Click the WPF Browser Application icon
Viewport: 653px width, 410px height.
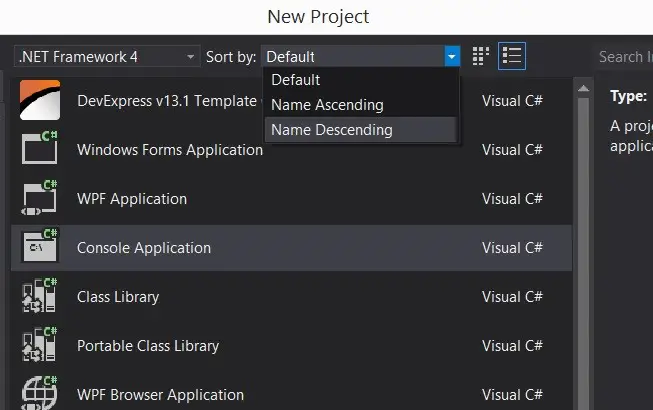[40, 393]
